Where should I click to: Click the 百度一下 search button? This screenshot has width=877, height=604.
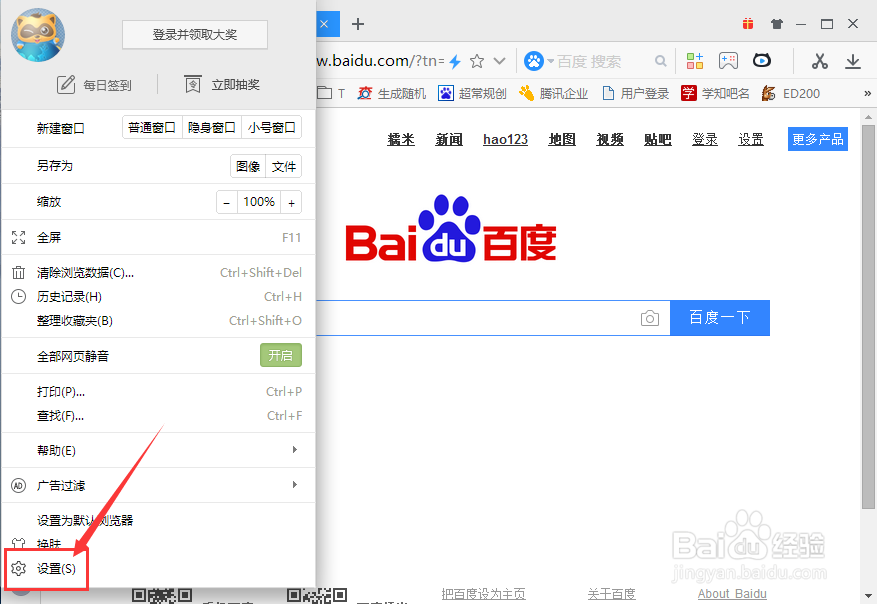click(x=720, y=318)
